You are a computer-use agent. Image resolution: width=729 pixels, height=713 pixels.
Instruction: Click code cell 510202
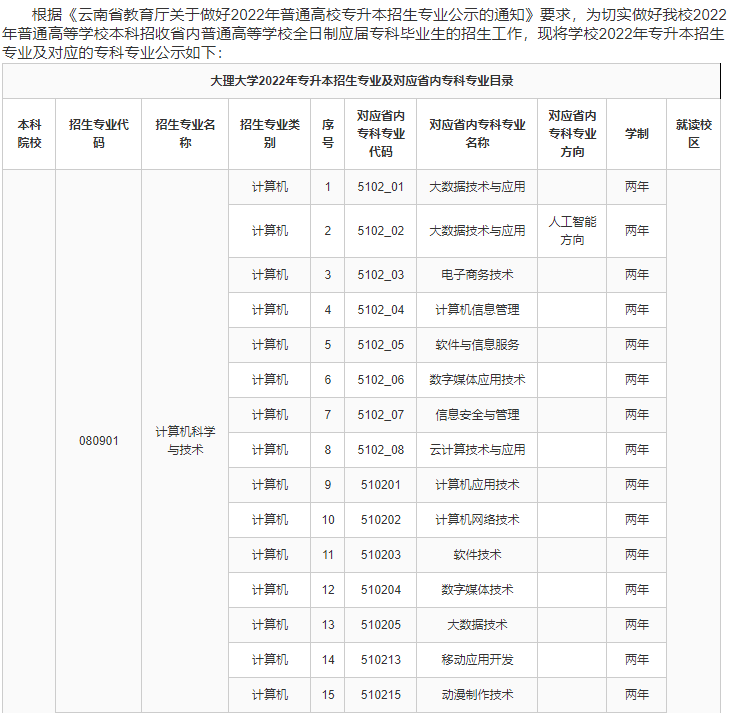(381, 520)
